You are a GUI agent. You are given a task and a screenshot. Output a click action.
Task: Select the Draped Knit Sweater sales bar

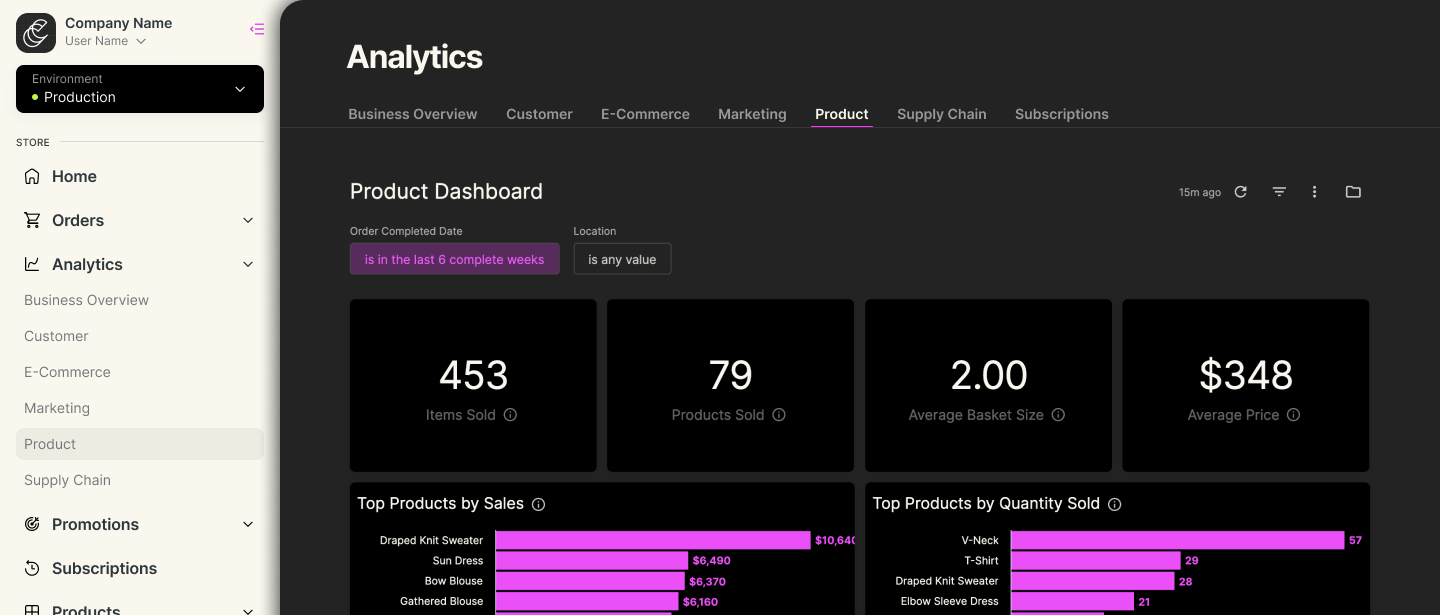653,540
